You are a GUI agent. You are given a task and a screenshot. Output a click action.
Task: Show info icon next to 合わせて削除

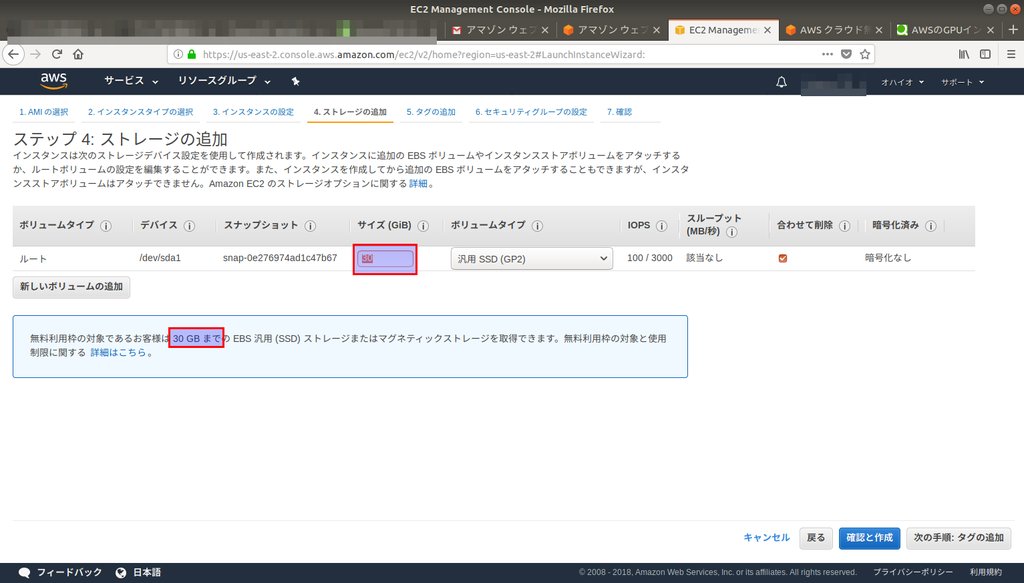(844, 226)
